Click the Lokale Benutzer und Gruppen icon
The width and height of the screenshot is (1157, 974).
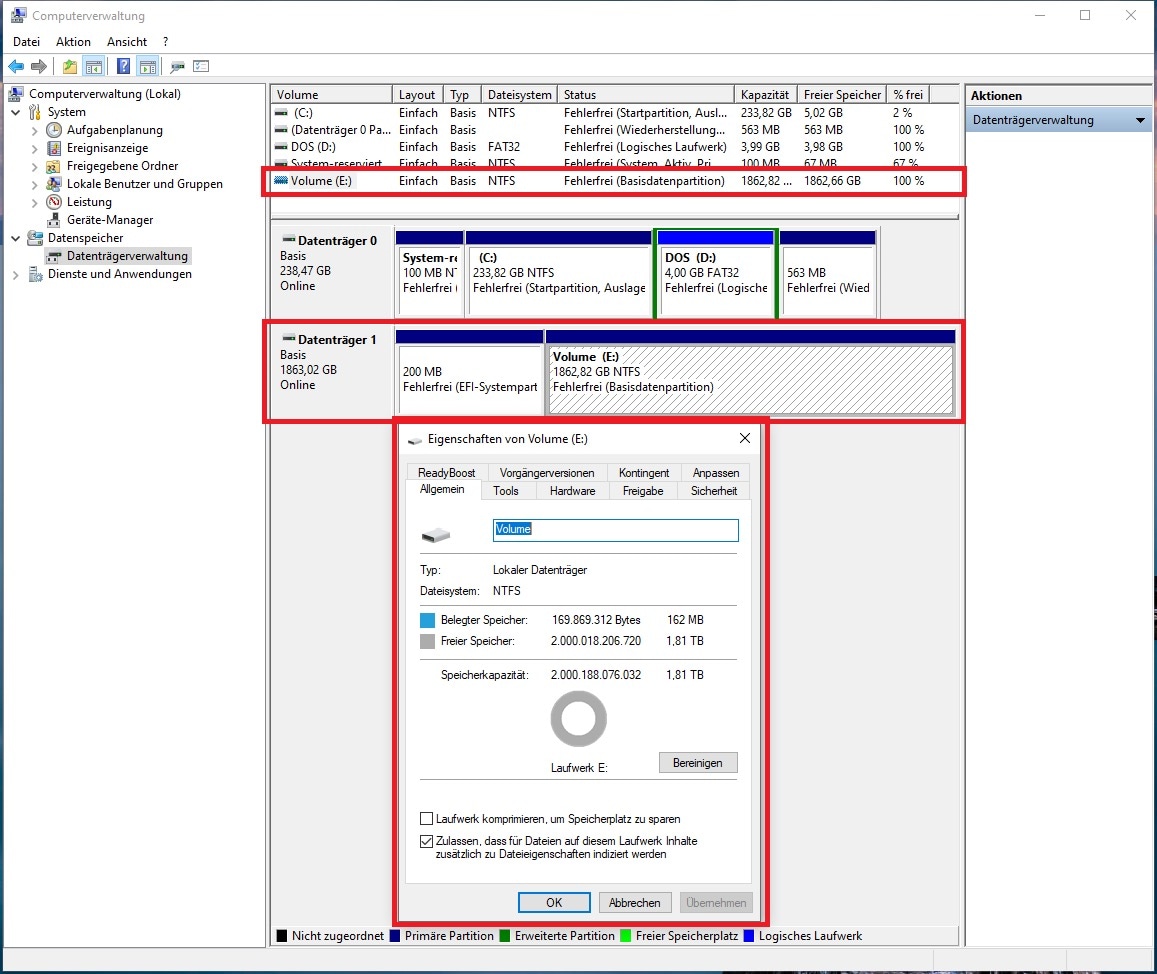coord(54,184)
